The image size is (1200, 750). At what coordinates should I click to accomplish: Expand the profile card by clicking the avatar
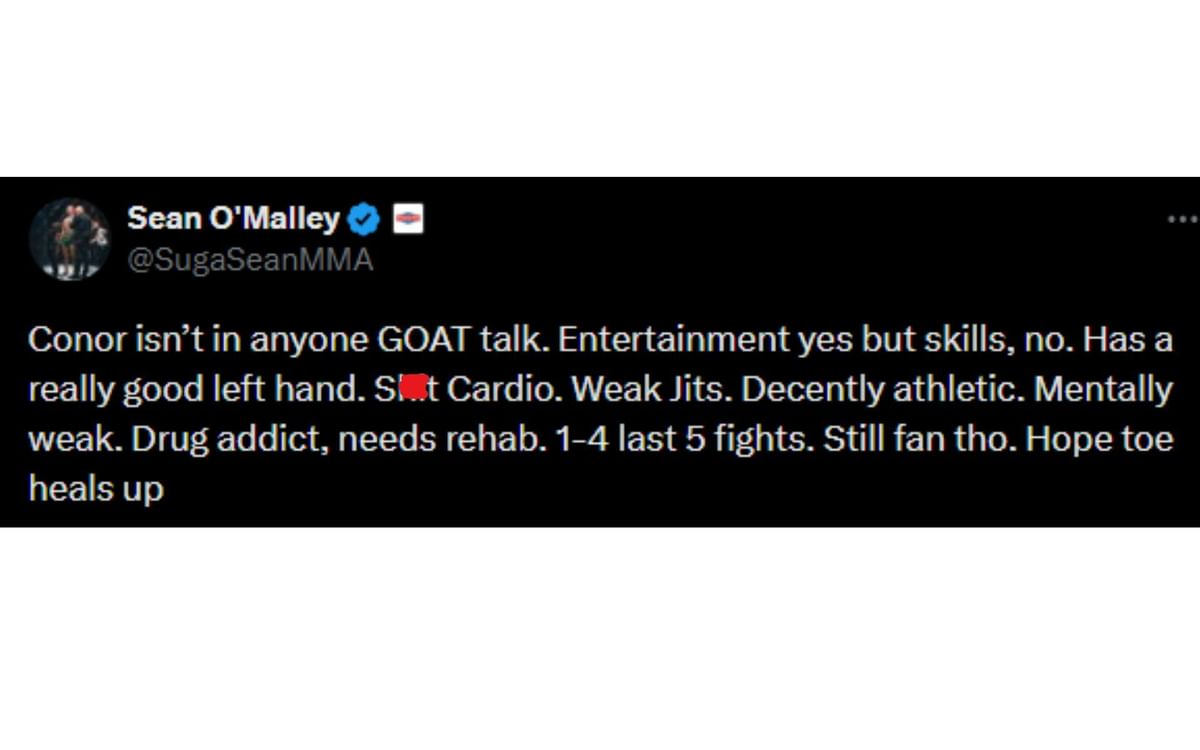point(70,239)
